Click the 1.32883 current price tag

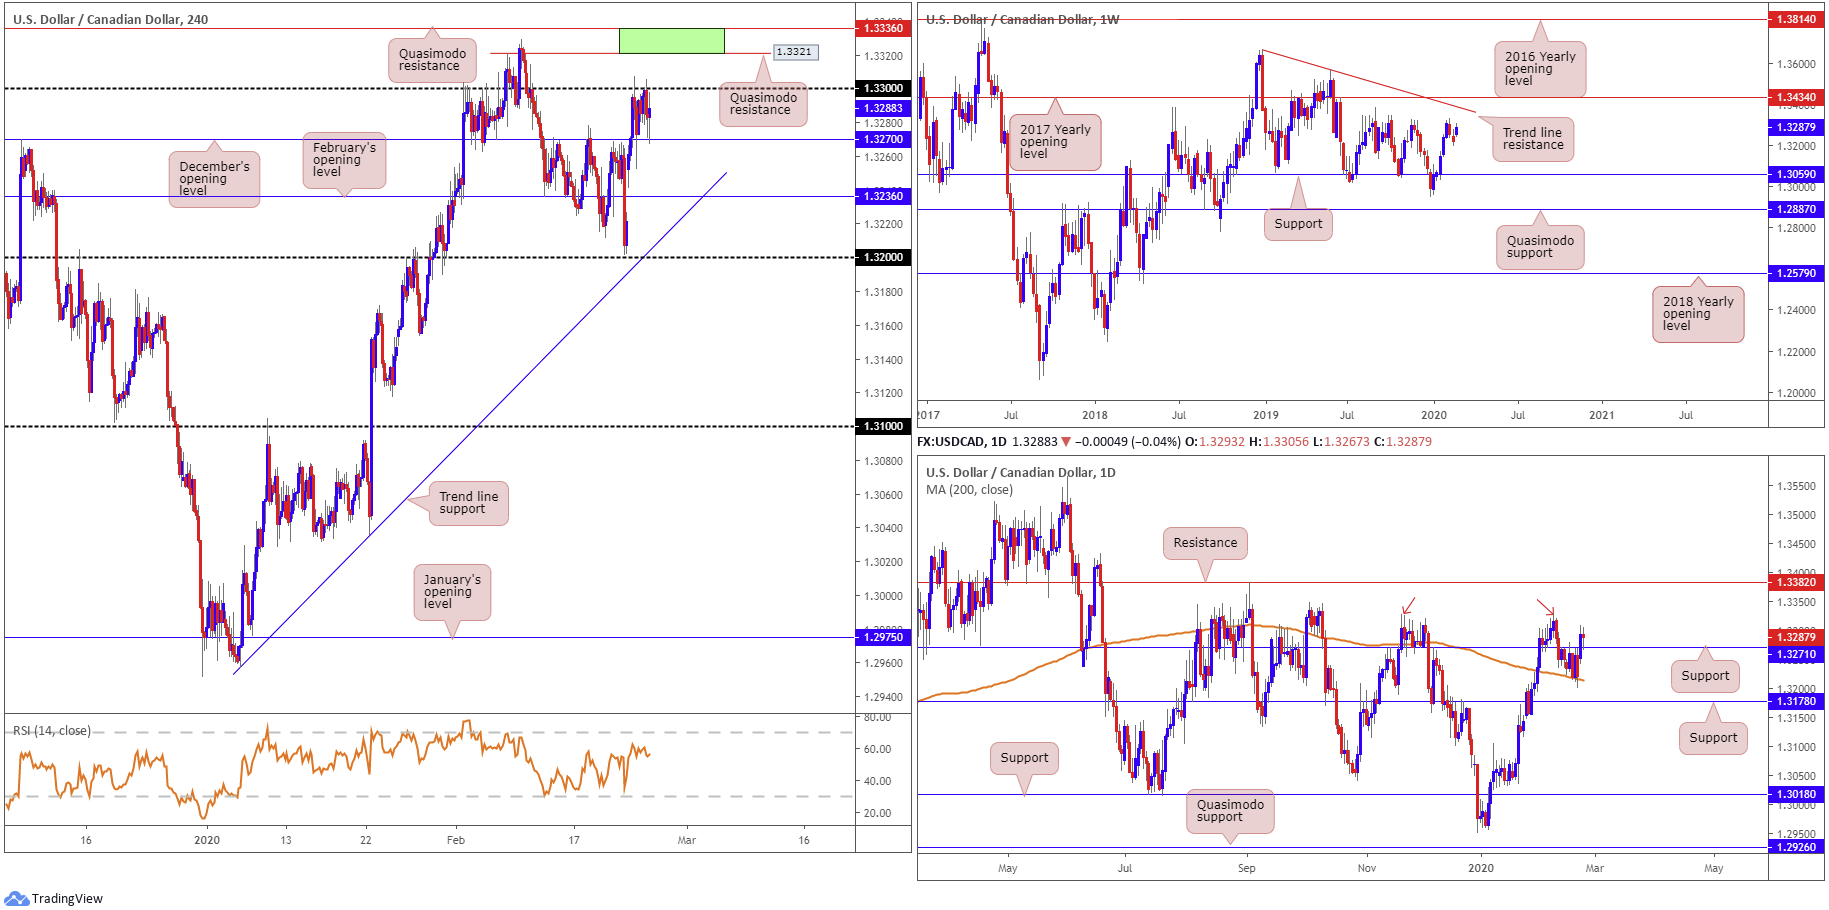point(883,108)
